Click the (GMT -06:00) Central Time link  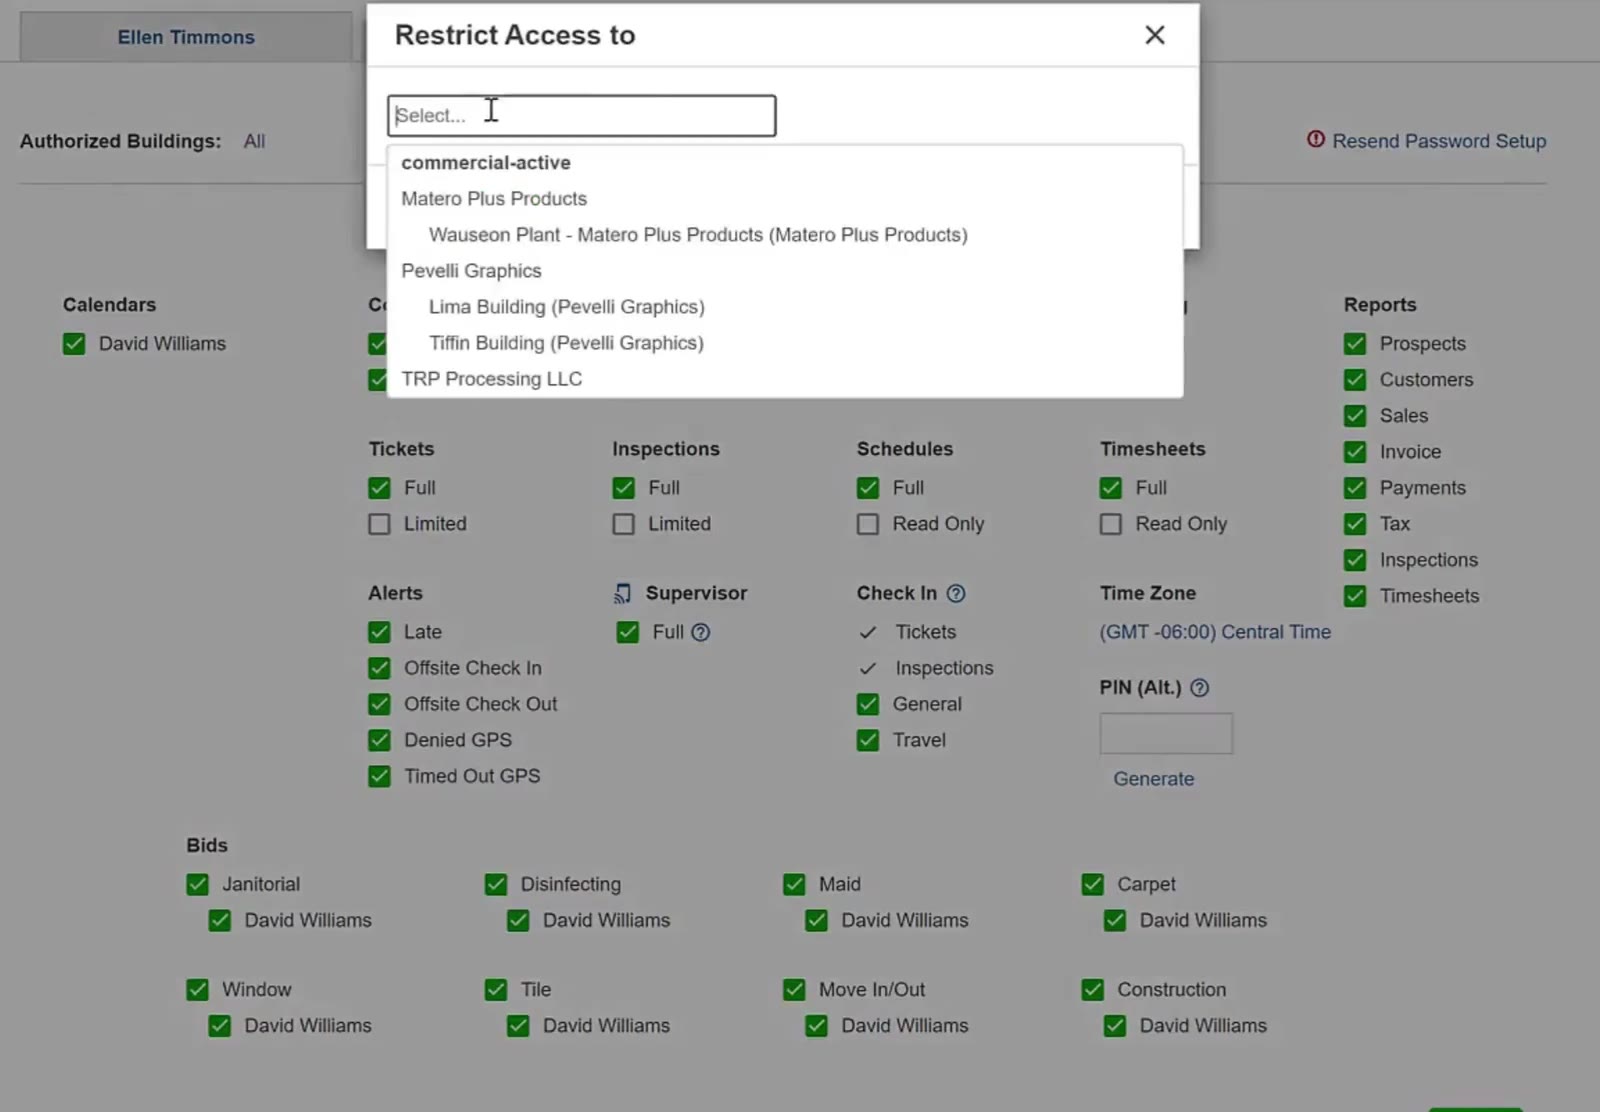(1215, 632)
